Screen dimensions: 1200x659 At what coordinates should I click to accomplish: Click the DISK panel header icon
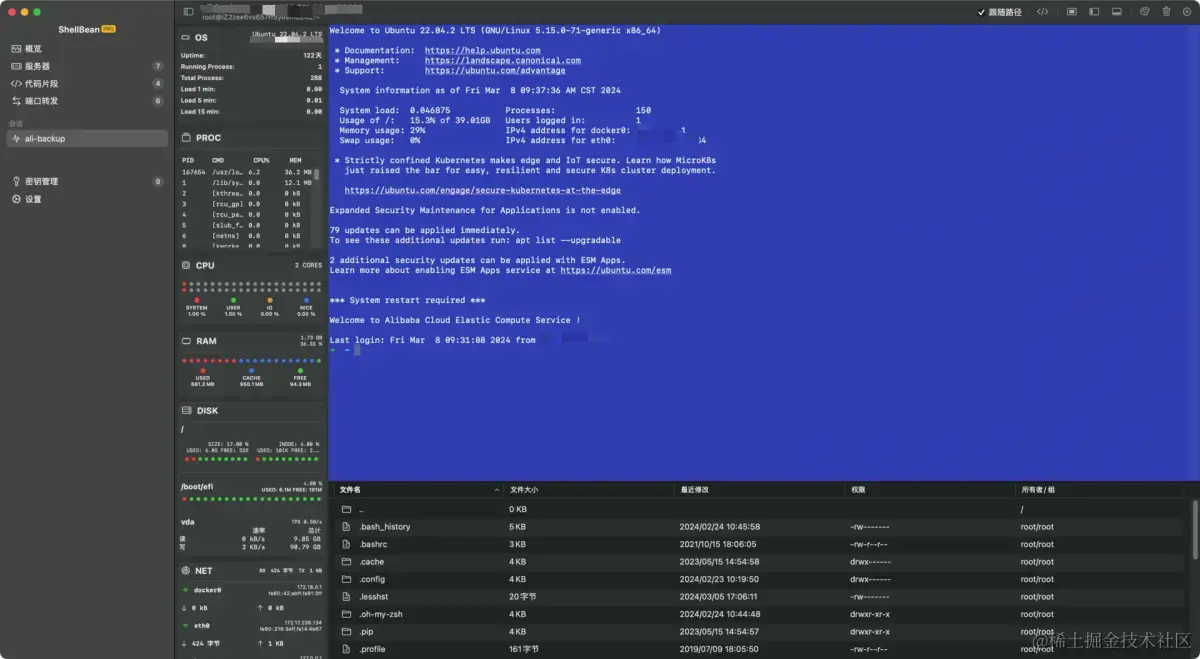186,410
